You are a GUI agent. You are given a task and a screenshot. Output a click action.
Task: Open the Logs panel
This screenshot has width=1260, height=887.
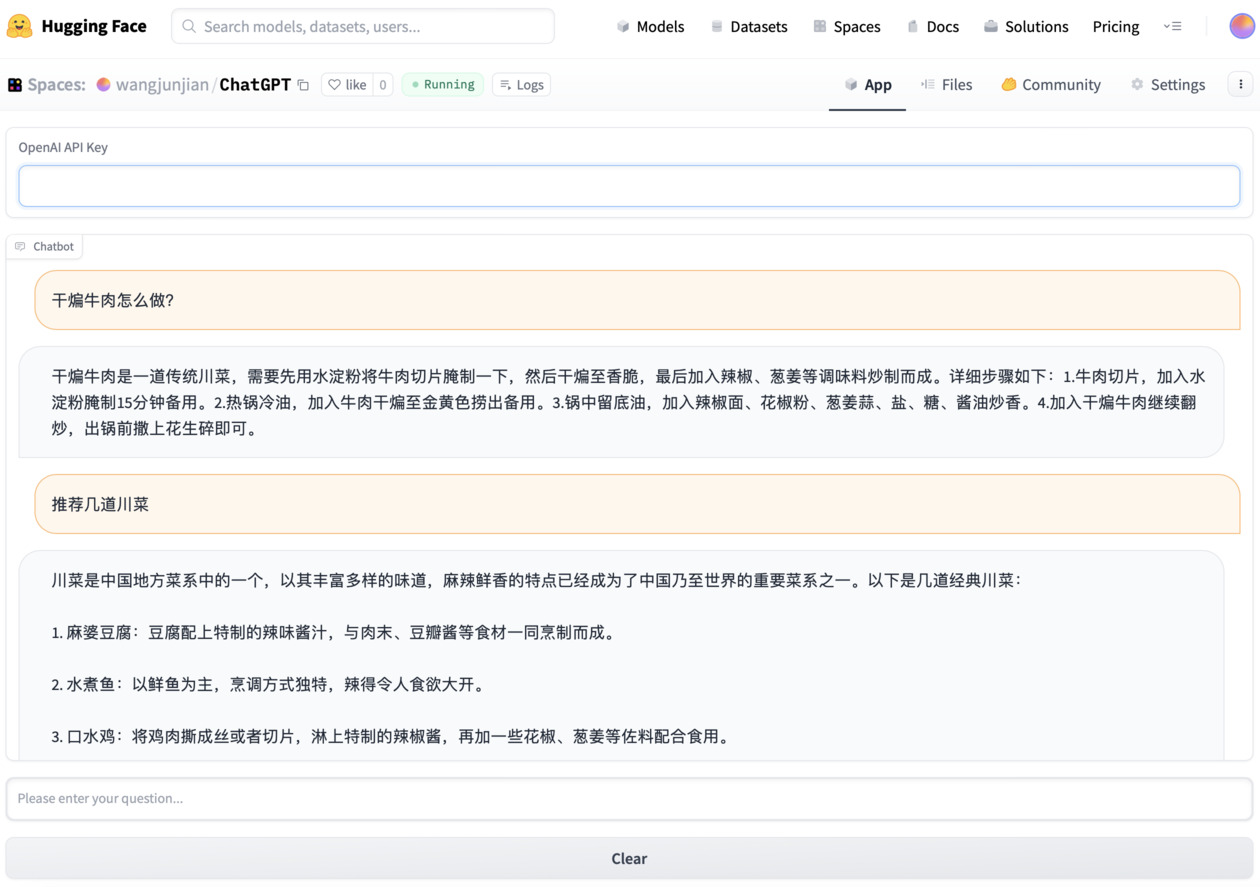[x=521, y=85]
